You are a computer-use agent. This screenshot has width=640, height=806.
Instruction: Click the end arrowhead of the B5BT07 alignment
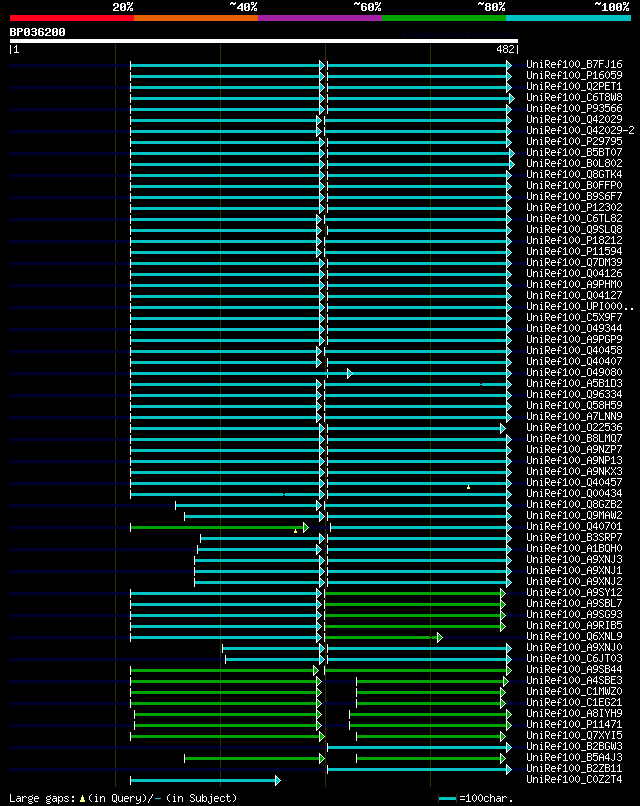pyautogui.click(x=511, y=153)
